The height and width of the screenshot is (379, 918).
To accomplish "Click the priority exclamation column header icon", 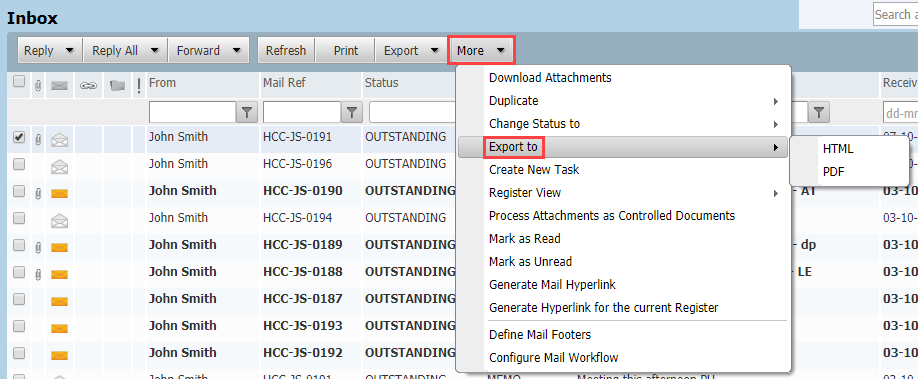I will [139, 86].
